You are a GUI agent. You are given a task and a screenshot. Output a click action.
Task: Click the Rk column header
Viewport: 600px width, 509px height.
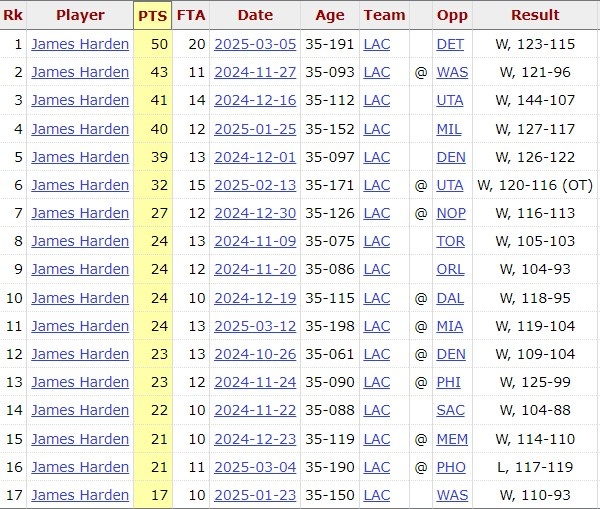tap(13, 15)
